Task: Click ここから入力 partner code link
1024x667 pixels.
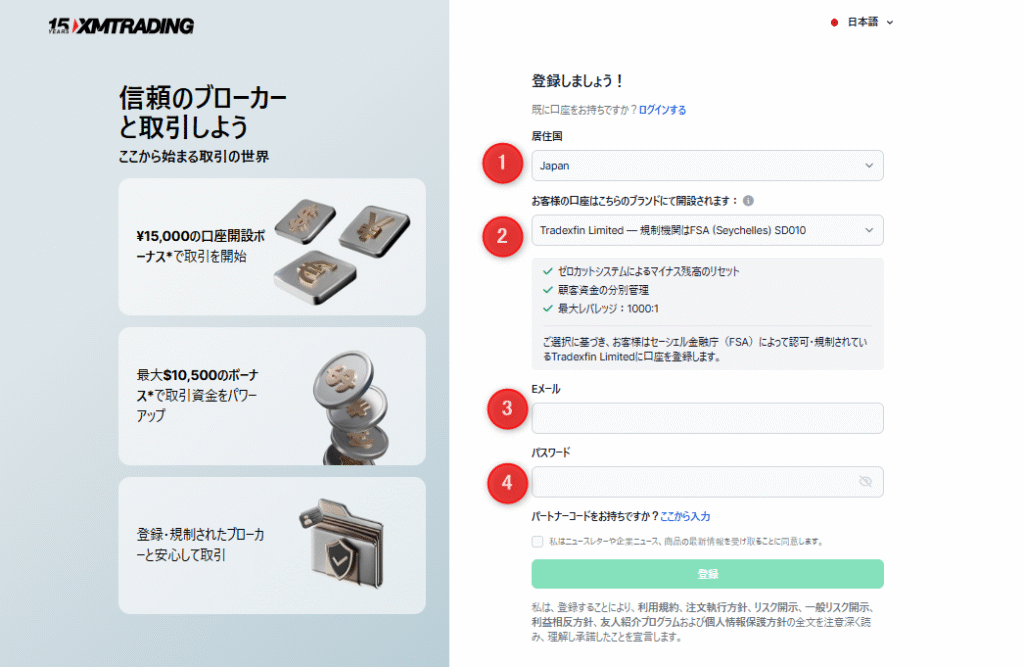Action: tap(685, 516)
